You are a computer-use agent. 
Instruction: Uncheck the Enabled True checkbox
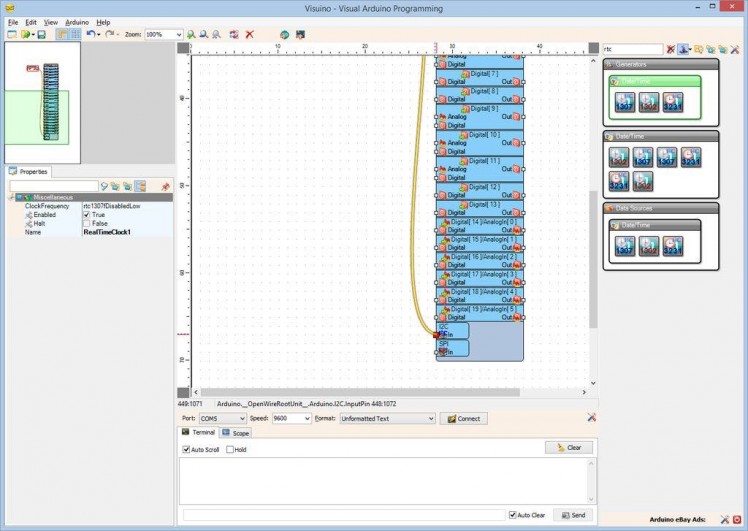(86, 214)
